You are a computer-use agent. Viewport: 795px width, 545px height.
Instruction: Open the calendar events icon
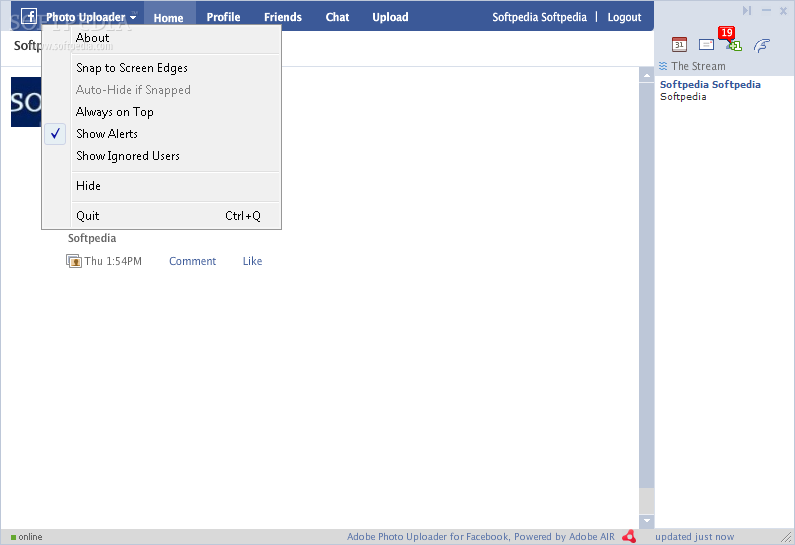(679, 45)
